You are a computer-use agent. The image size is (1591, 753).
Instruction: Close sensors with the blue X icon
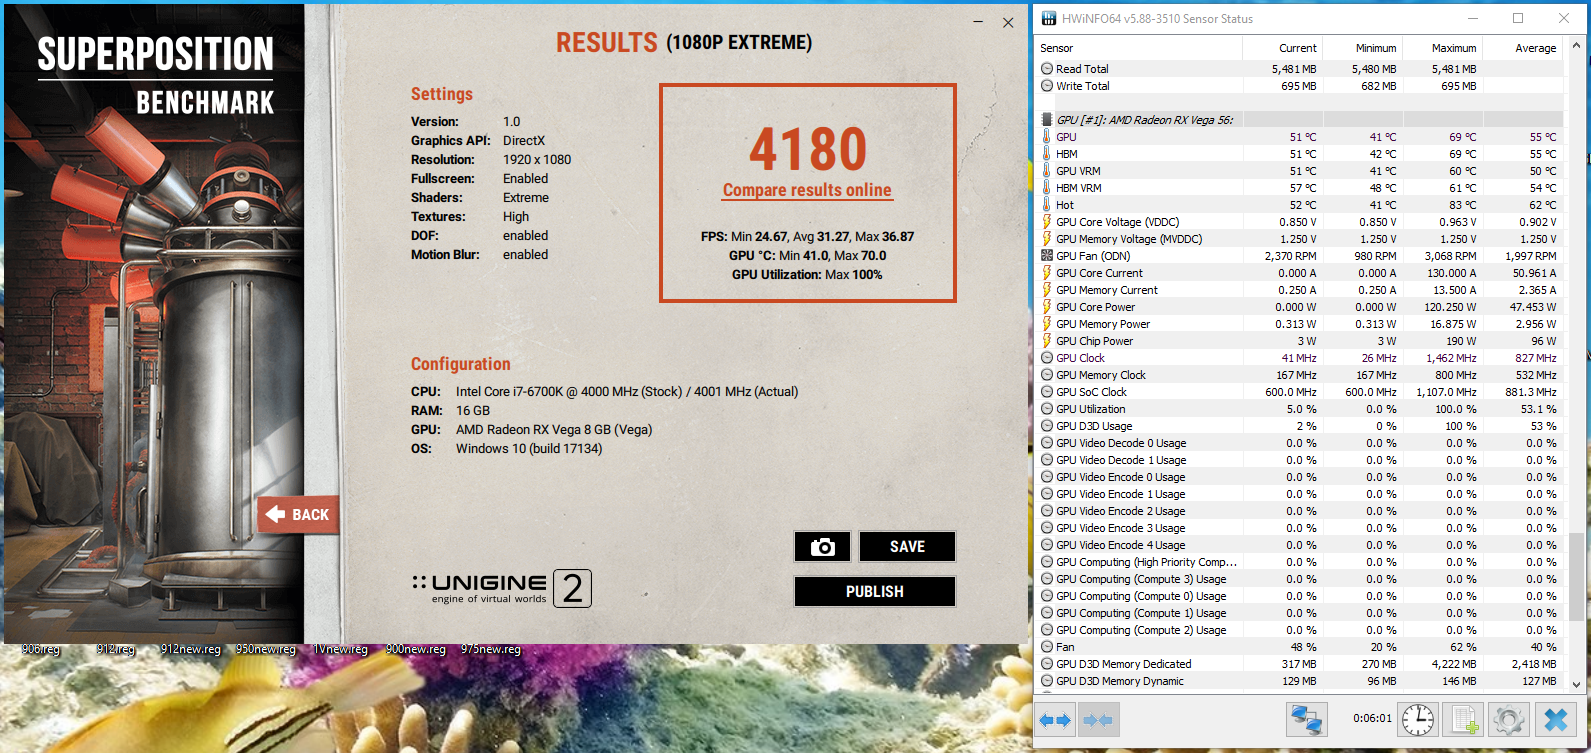(x=1556, y=719)
